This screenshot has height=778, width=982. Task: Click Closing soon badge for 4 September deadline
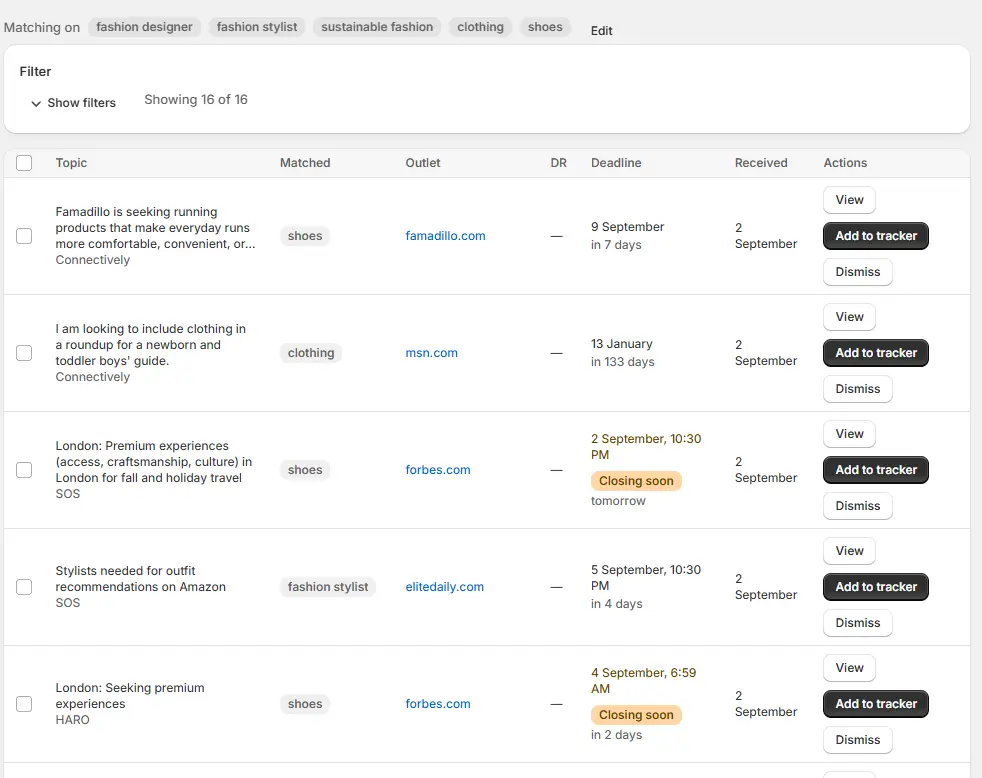636,715
